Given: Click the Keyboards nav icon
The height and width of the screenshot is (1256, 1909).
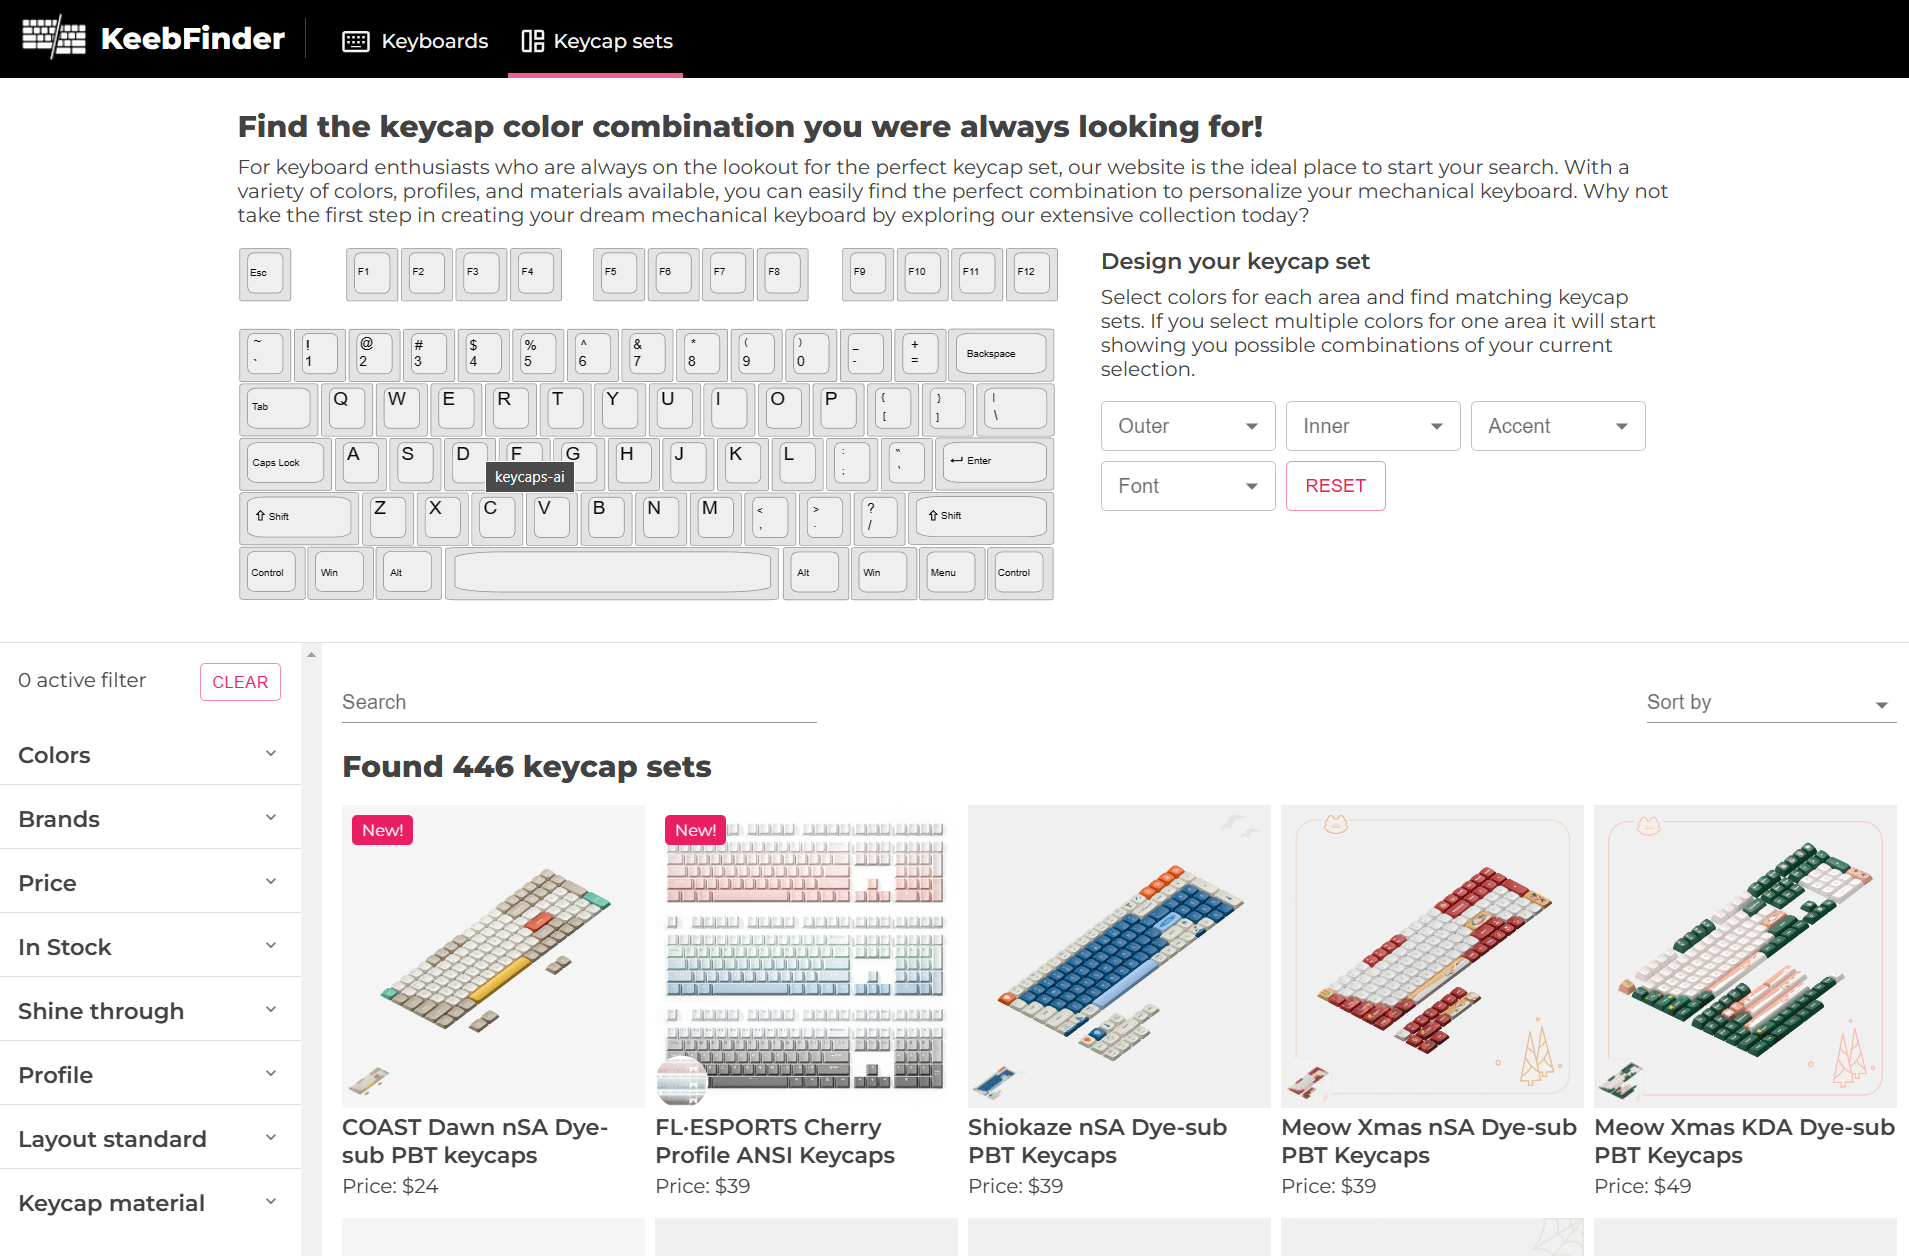Looking at the screenshot, I should point(356,41).
